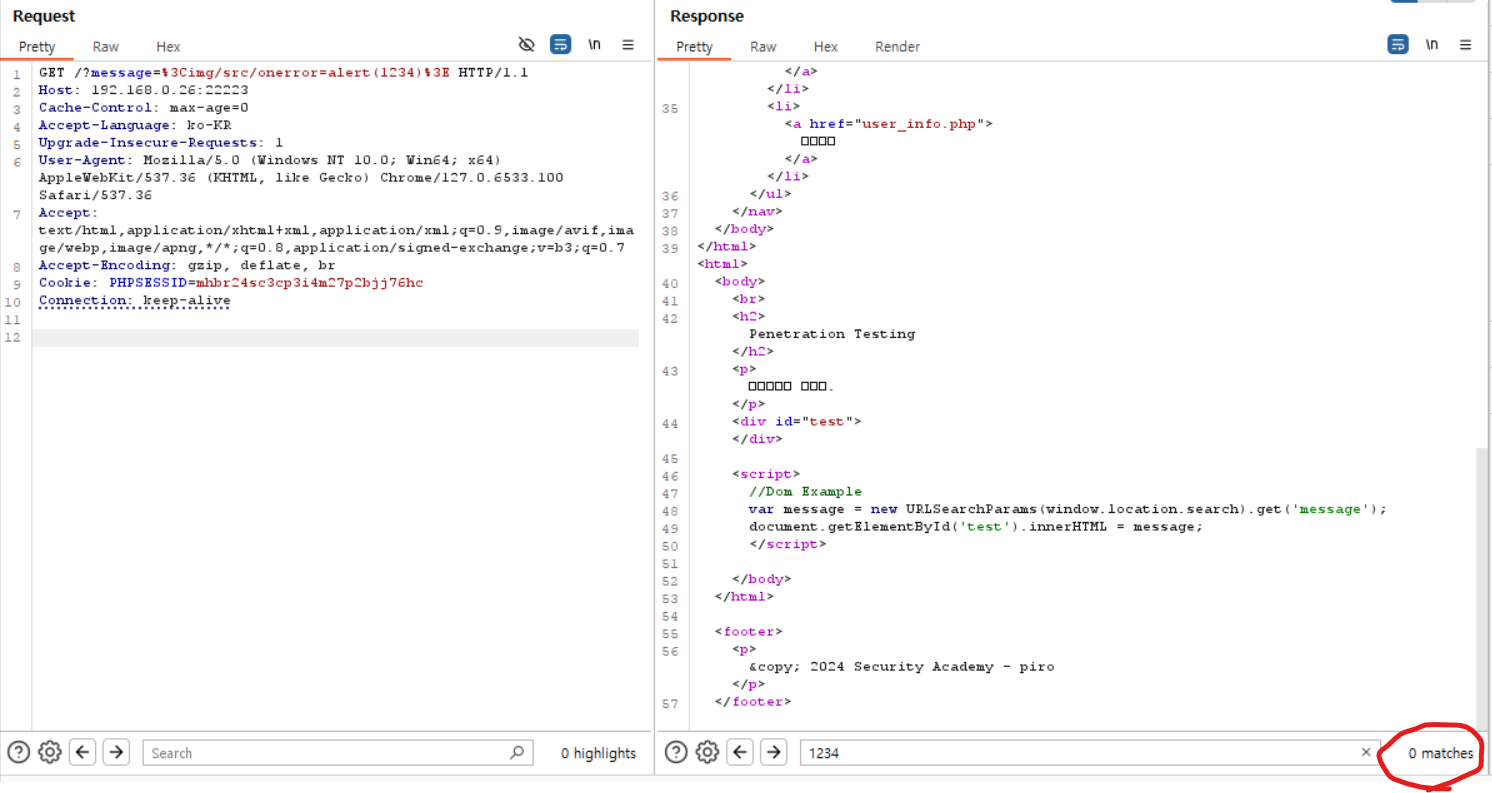Click the User-Agent header line

301,178
